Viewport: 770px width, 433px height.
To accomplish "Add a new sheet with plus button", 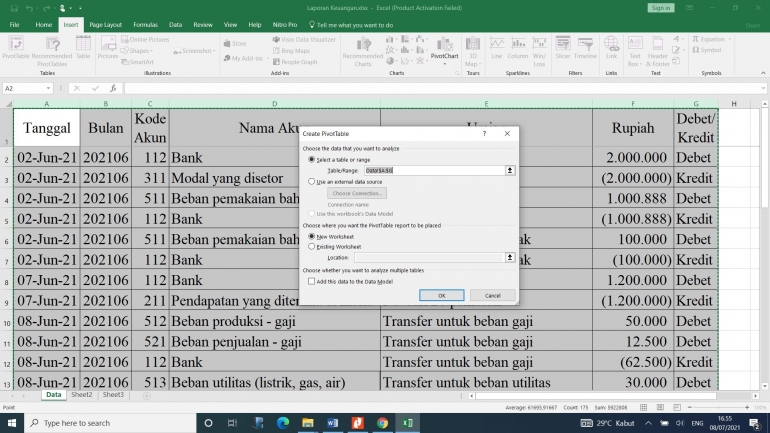I will click(x=146, y=396).
